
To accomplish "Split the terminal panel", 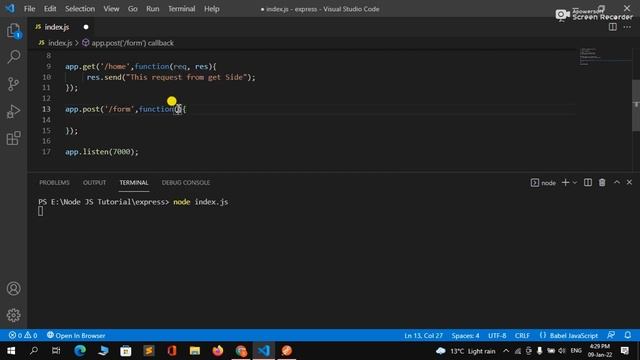I will [588, 182].
